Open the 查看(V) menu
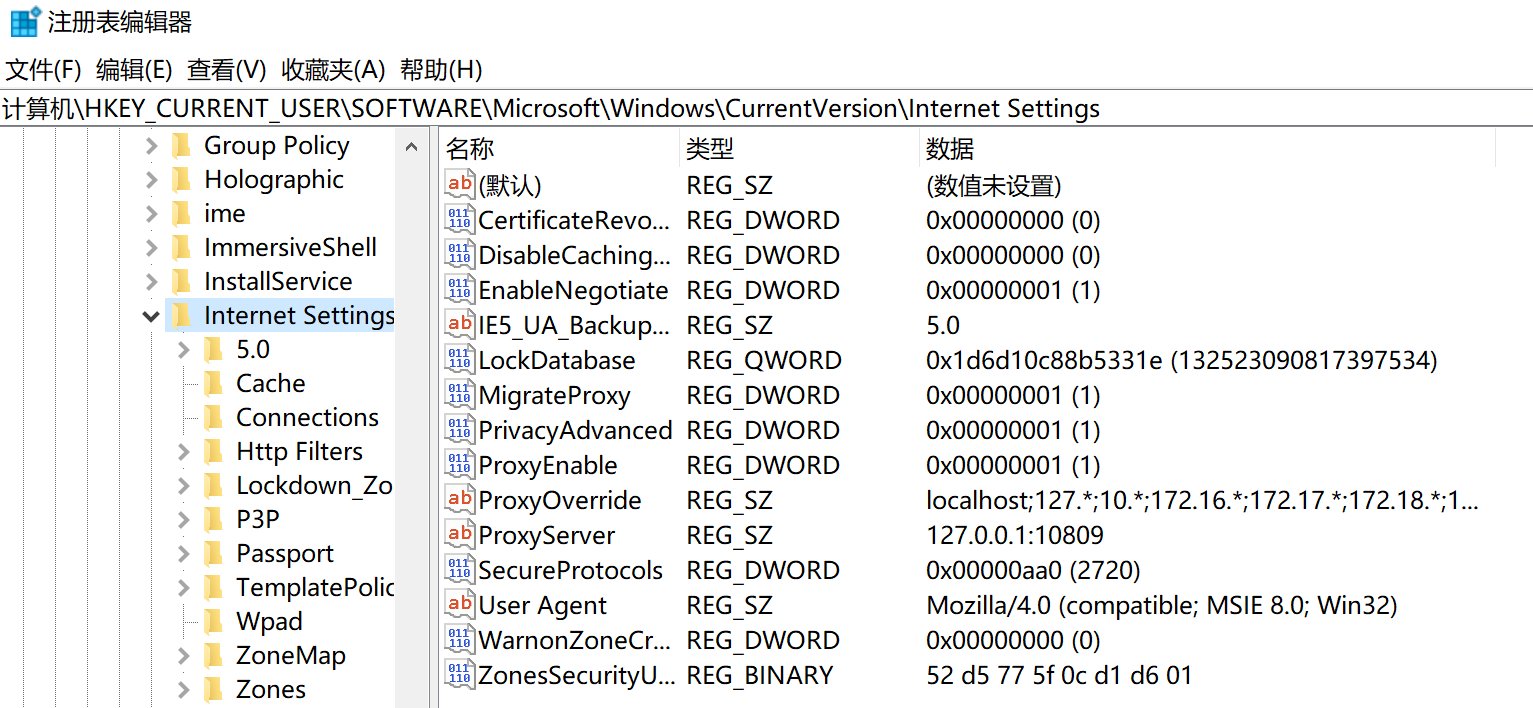Image resolution: width=1533 pixels, height=708 pixels. coord(227,70)
